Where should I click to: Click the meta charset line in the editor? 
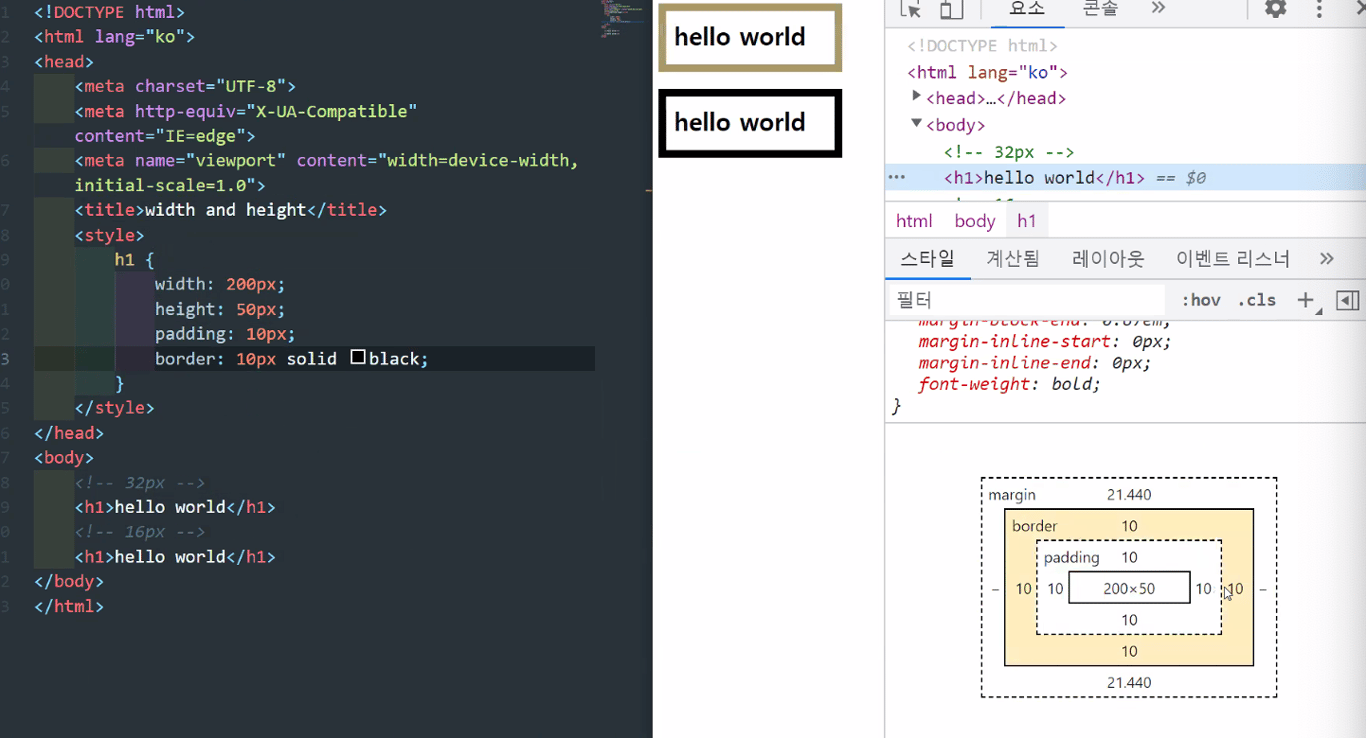185,86
